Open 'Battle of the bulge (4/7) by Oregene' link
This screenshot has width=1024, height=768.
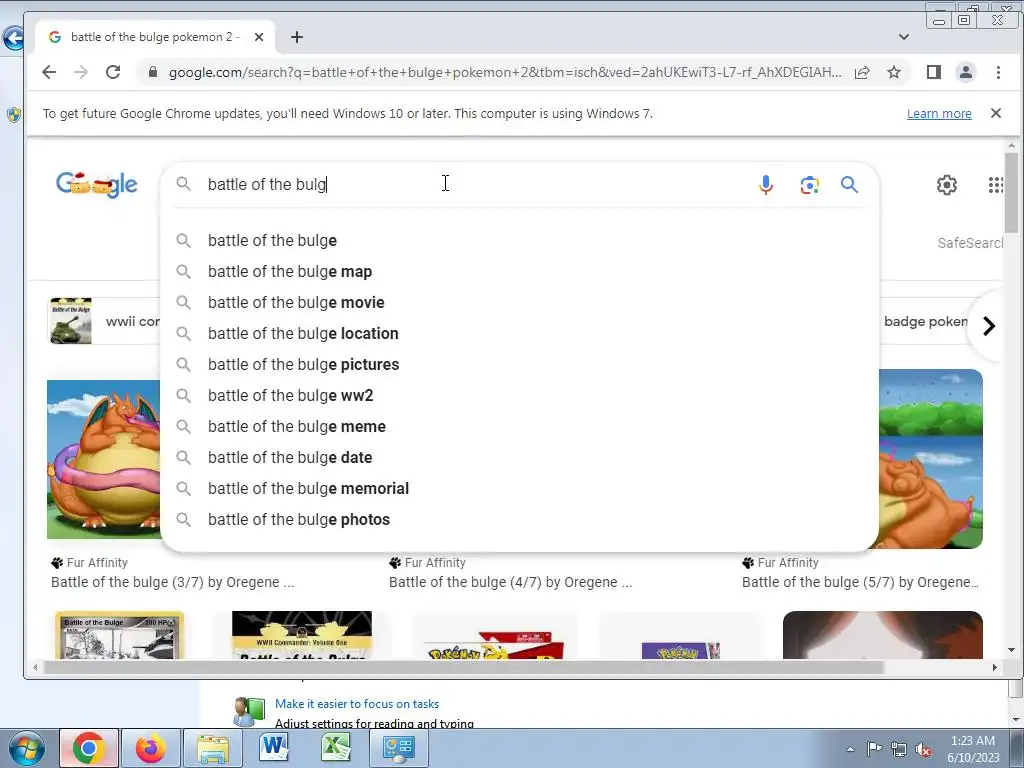510,582
